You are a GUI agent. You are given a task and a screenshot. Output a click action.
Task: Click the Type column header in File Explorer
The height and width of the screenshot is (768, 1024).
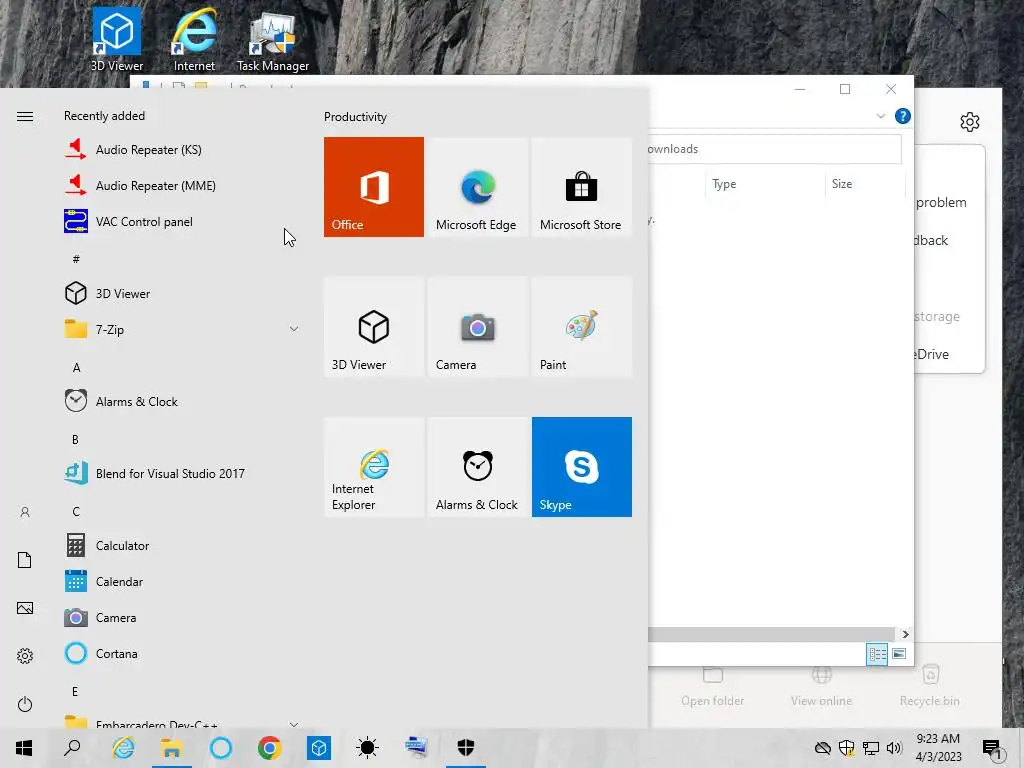click(765, 184)
